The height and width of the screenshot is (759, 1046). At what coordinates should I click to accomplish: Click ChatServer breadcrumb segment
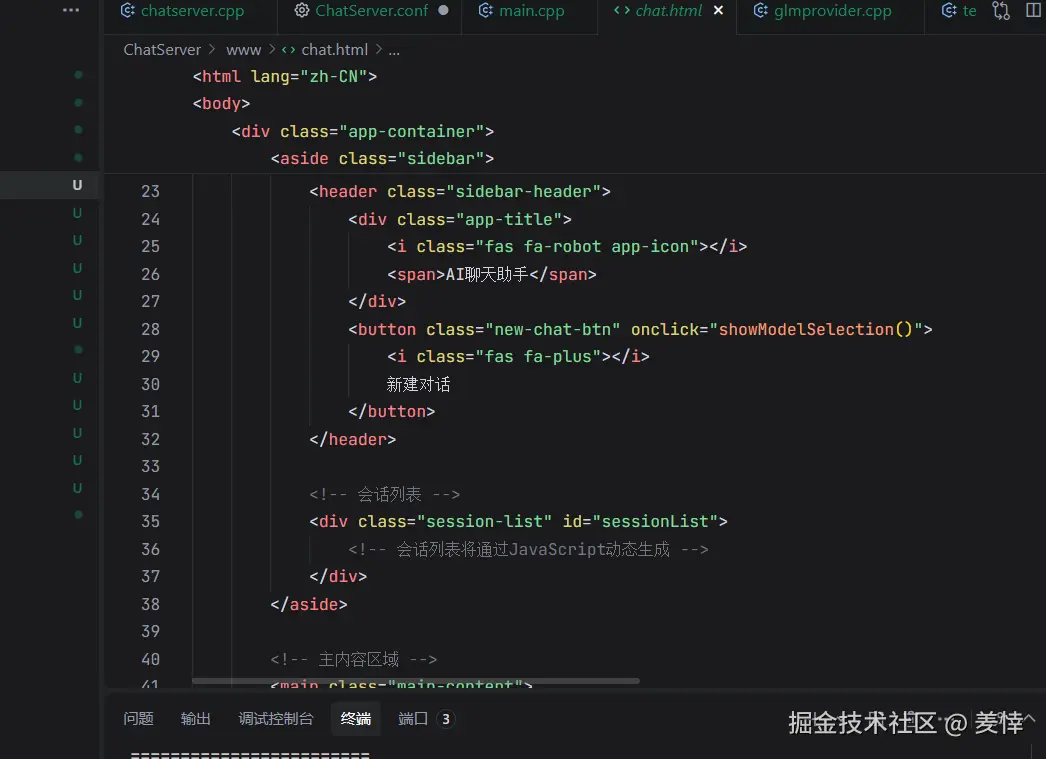pyautogui.click(x=162, y=50)
